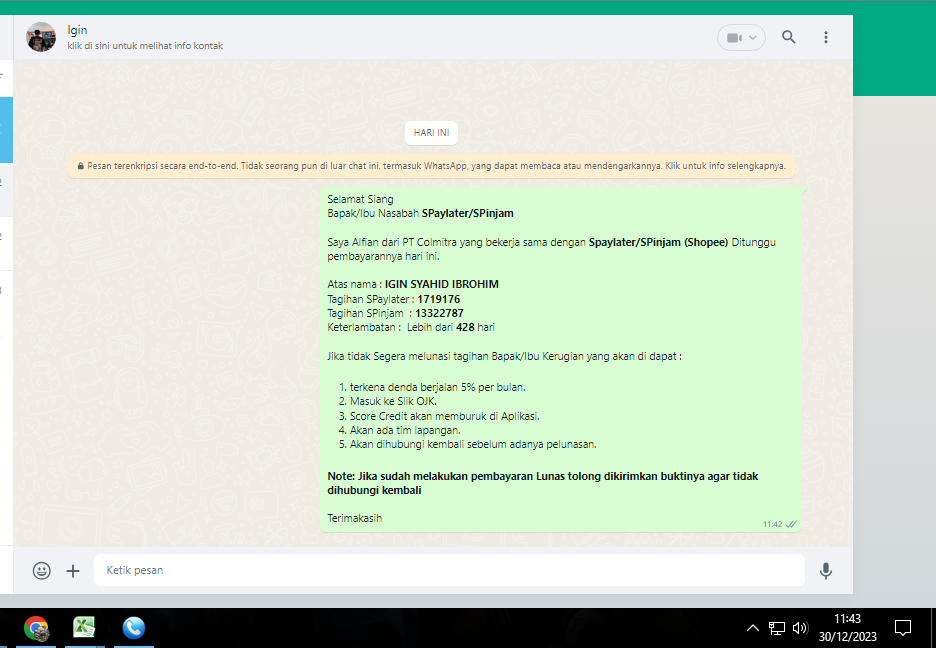The height and width of the screenshot is (648, 936).
Task: Start a video call with camera icon
Action: pos(734,38)
